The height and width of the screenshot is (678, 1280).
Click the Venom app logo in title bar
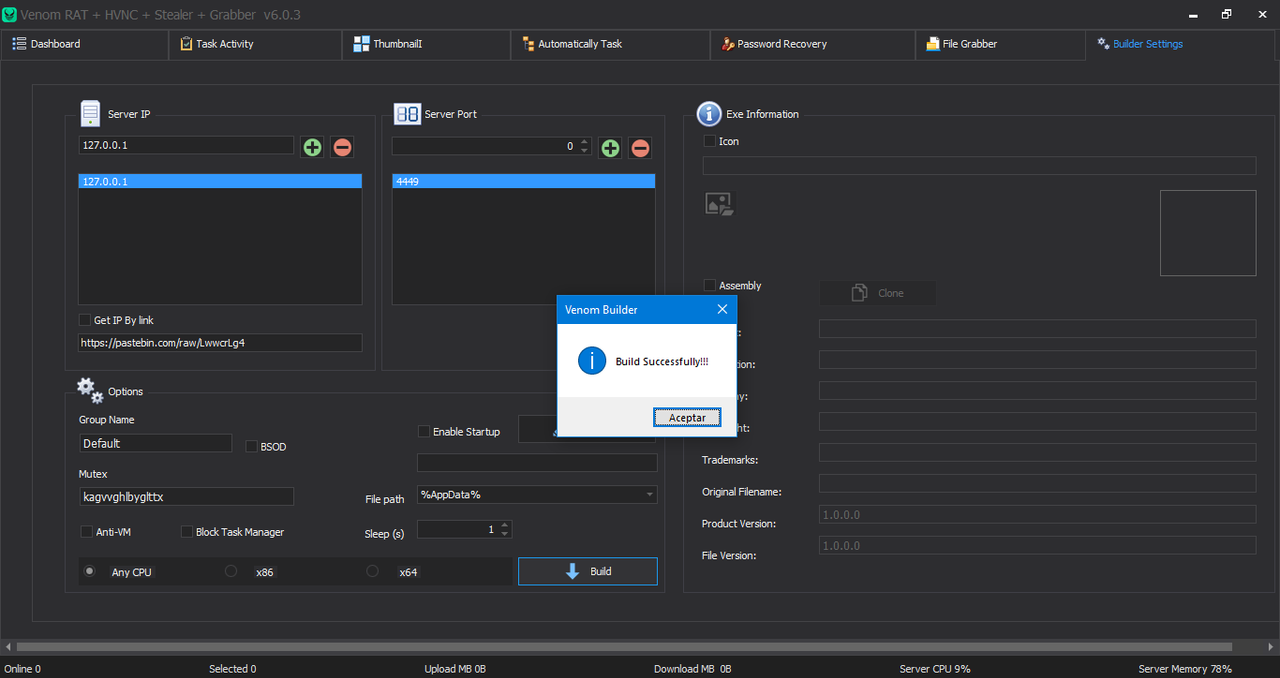[10, 15]
